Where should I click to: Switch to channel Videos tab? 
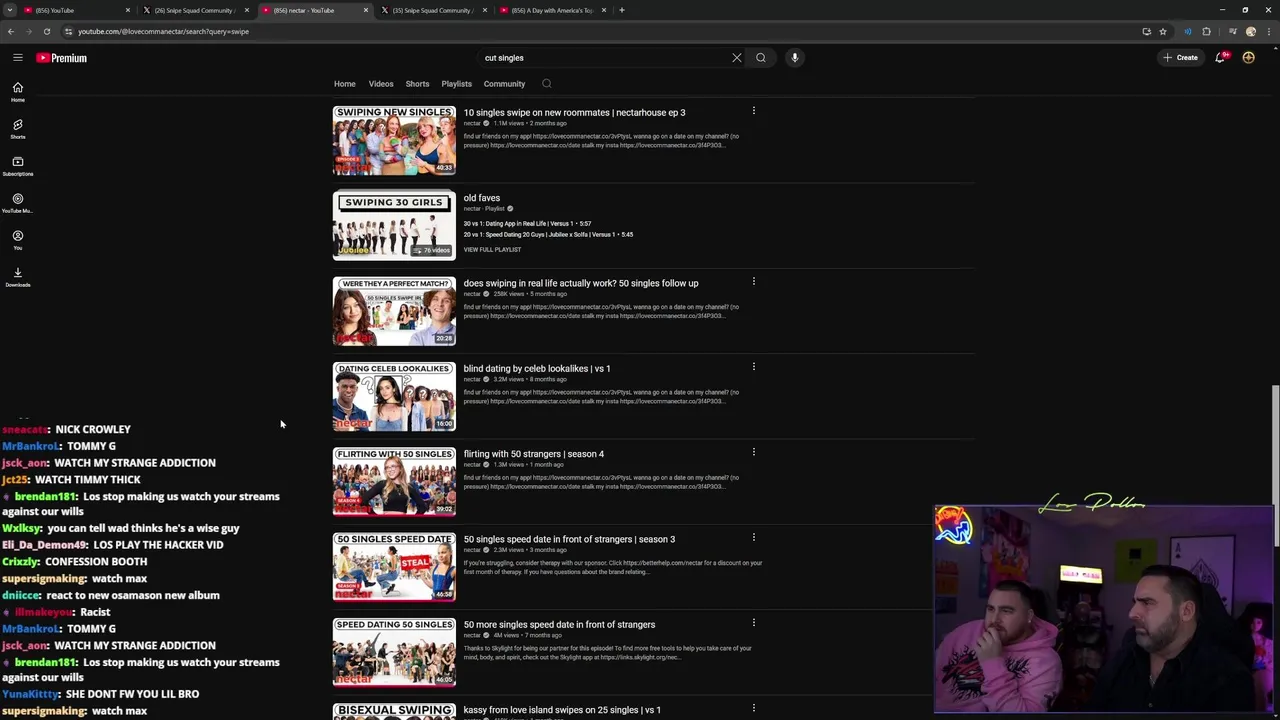coord(381,84)
